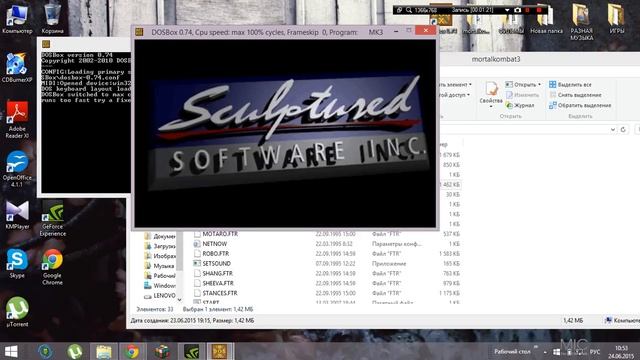This screenshot has width=640, height=360.
Task: Stop recording with the red square button
Action: pyautogui.click(x=539, y=10)
